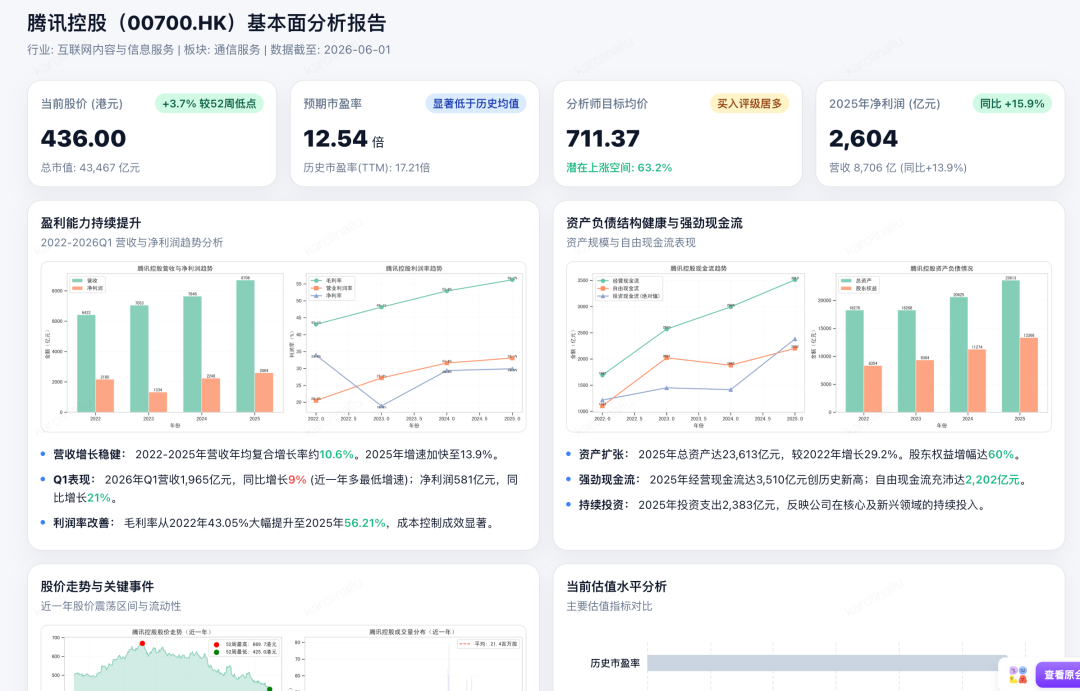Click the 近一年股价震荡区间与流动性 subtitle
This screenshot has width=1080, height=691.
point(111,606)
